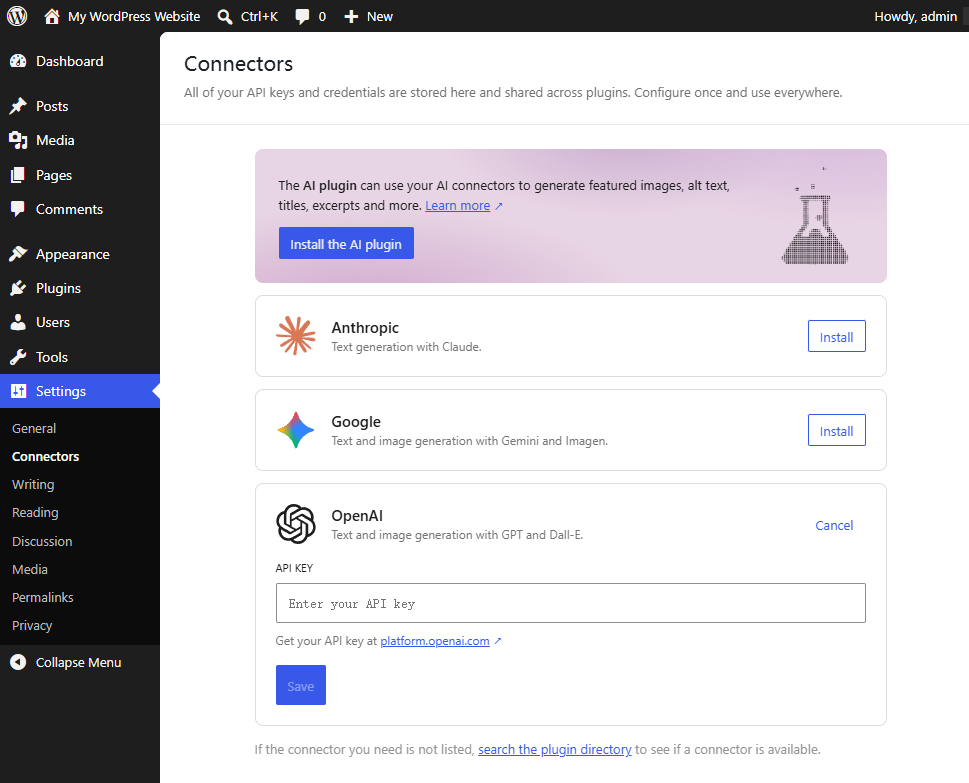Image resolution: width=969 pixels, height=783 pixels.
Task: Save the OpenAI API key
Action: click(300, 685)
